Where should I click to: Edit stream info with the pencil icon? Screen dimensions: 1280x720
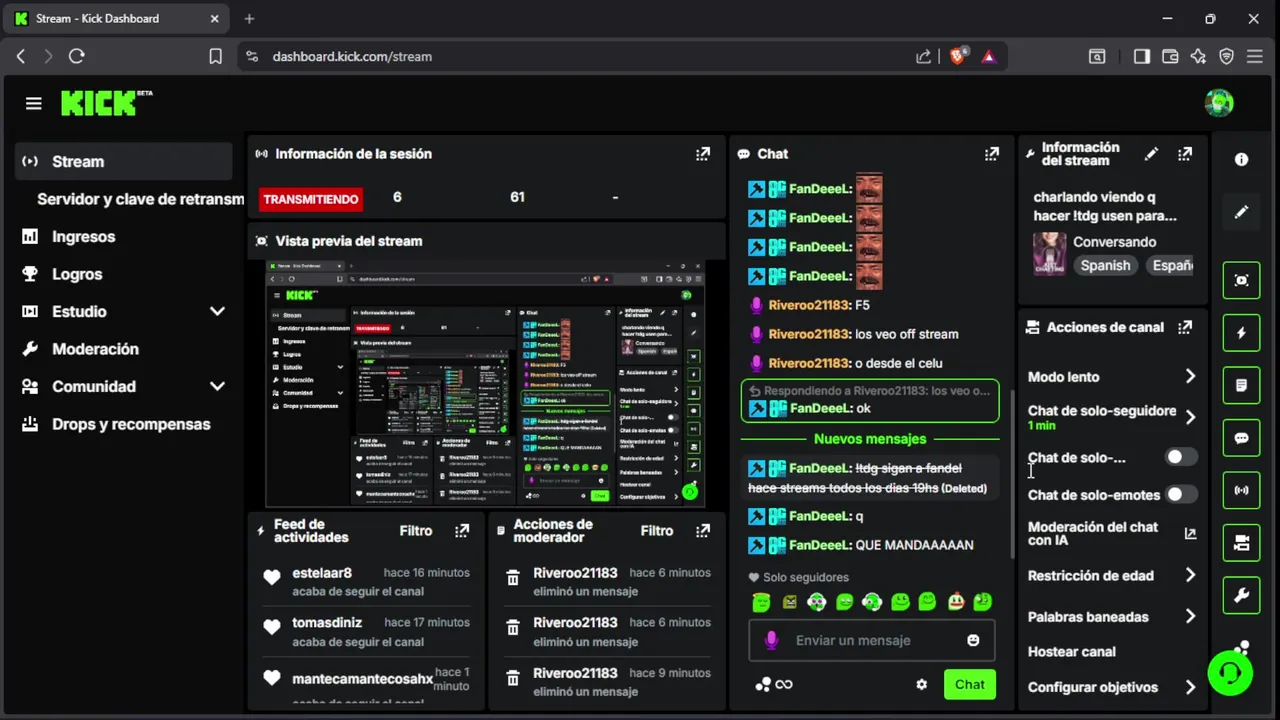pyautogui.click(x=1151, y=154)
